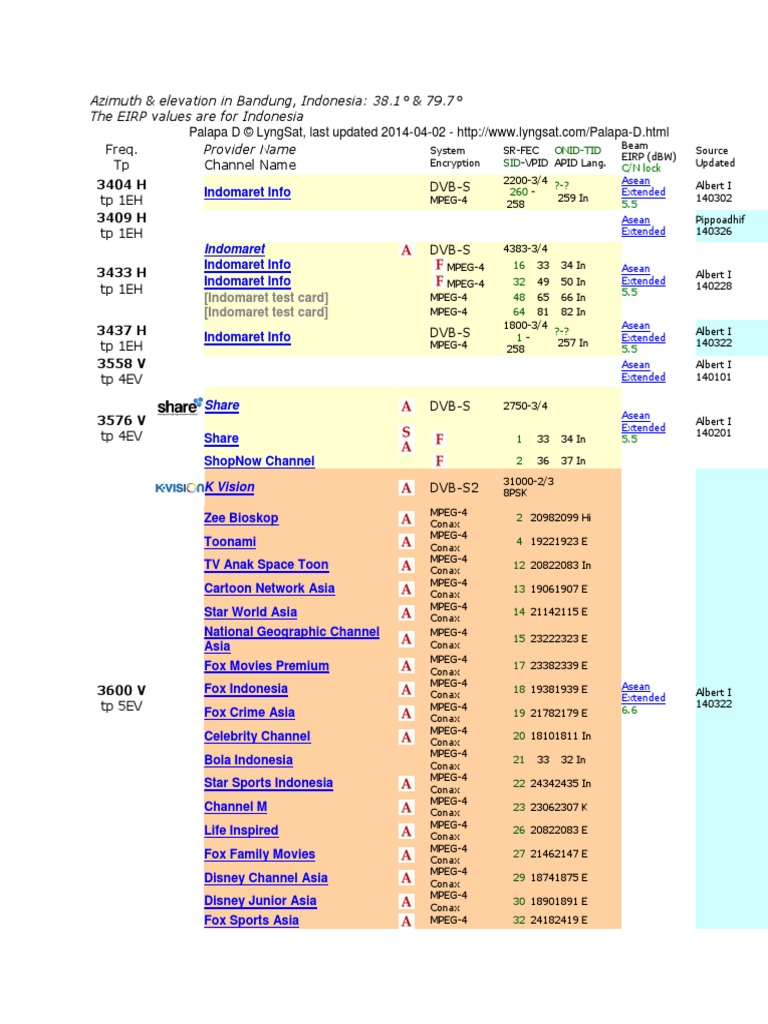
Task: Click the K-Vision provider logo image
Action: [179, 488]
